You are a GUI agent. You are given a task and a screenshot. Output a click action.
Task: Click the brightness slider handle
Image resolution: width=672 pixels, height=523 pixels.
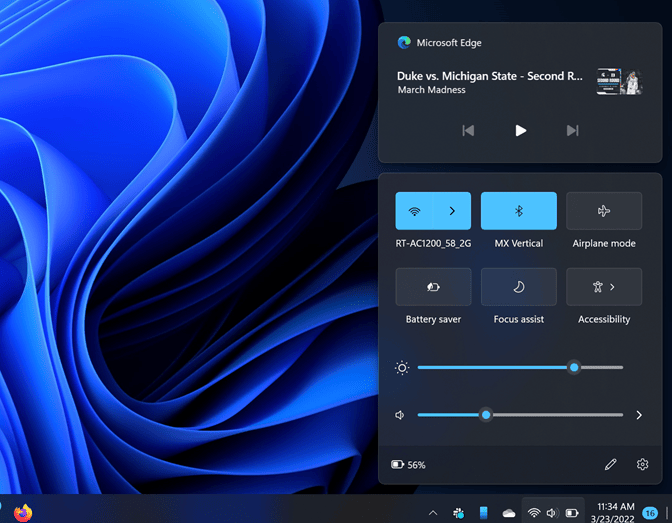coord(574,367)
